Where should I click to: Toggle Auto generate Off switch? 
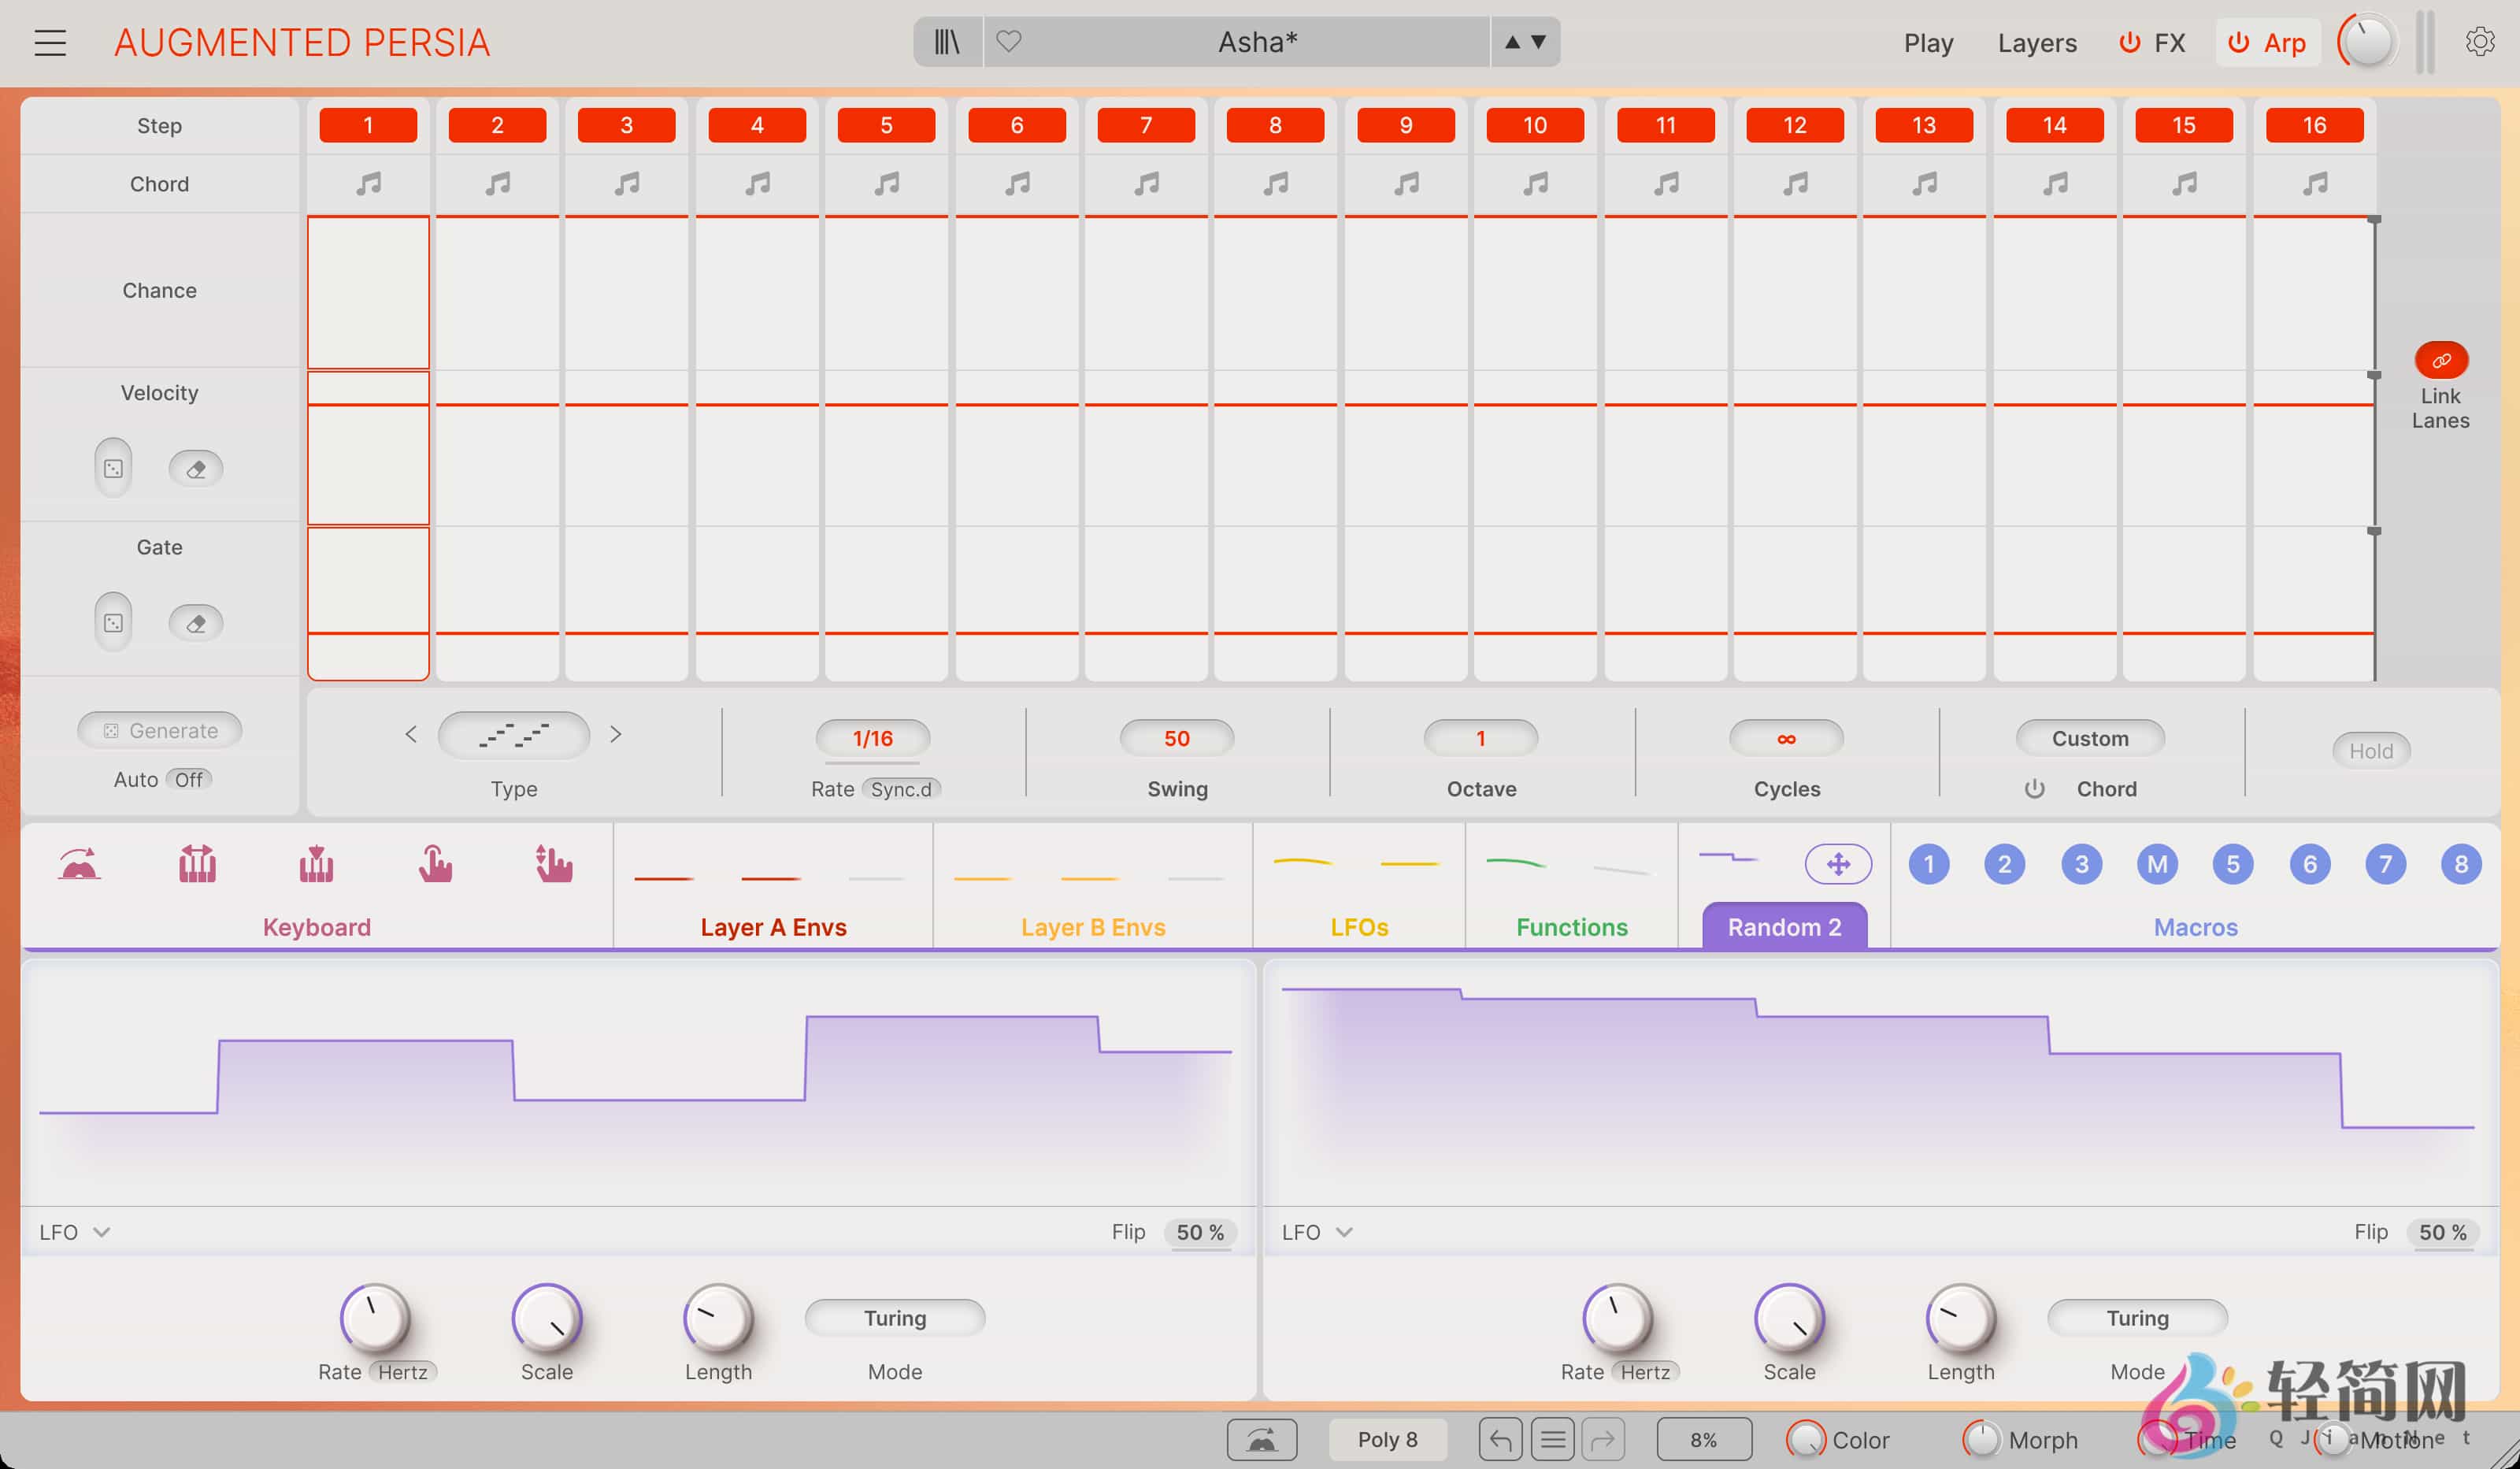(x=188, y=779)
